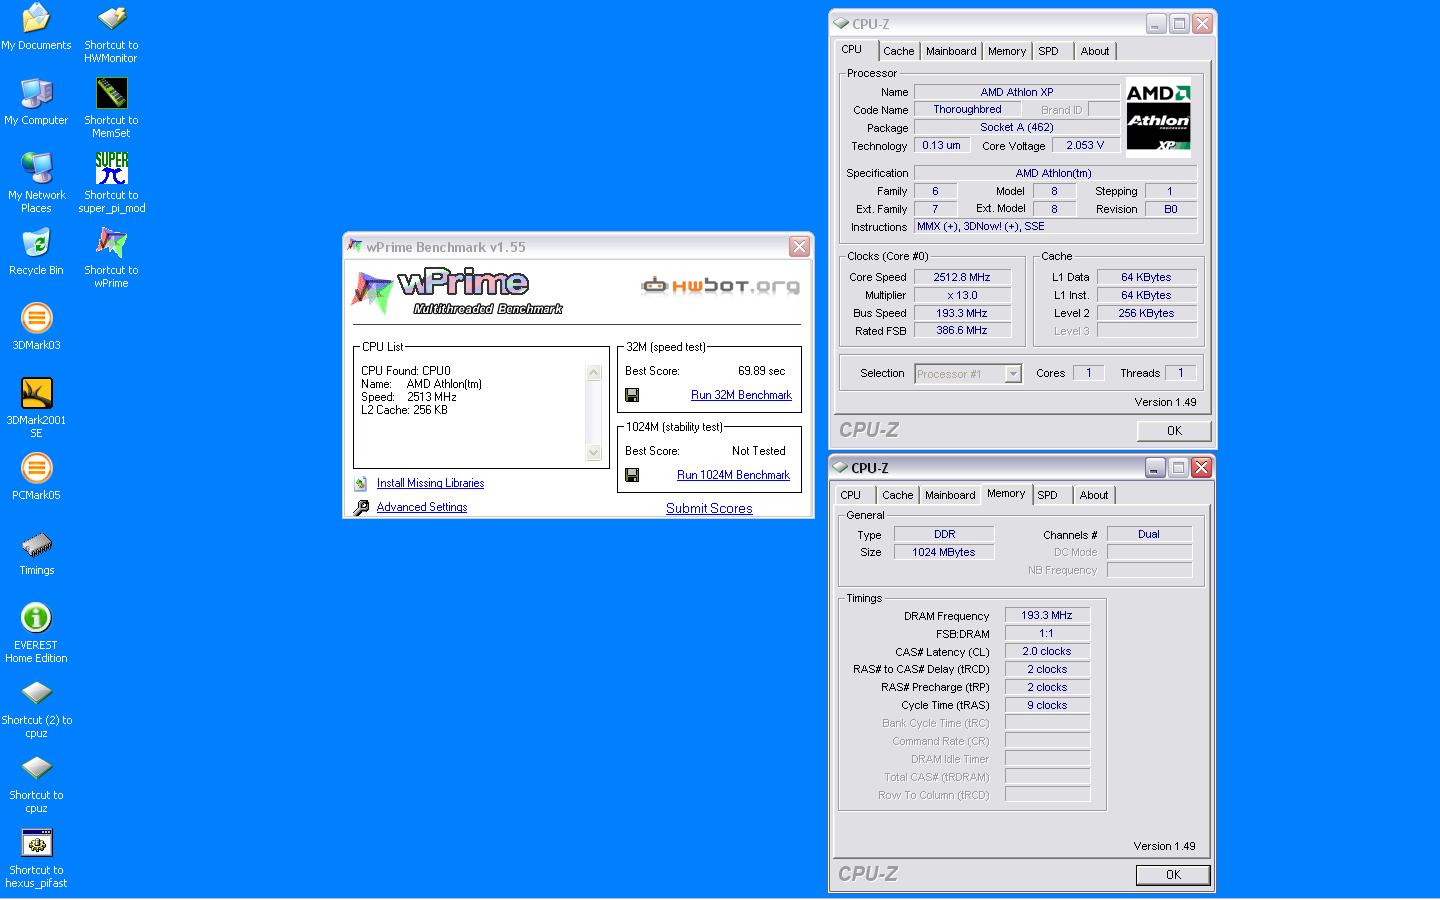The height and width of the screenshot is (900, 1440).
Task: Open Mainboard tab in top CPU-Z window
Action: (951, 51)
